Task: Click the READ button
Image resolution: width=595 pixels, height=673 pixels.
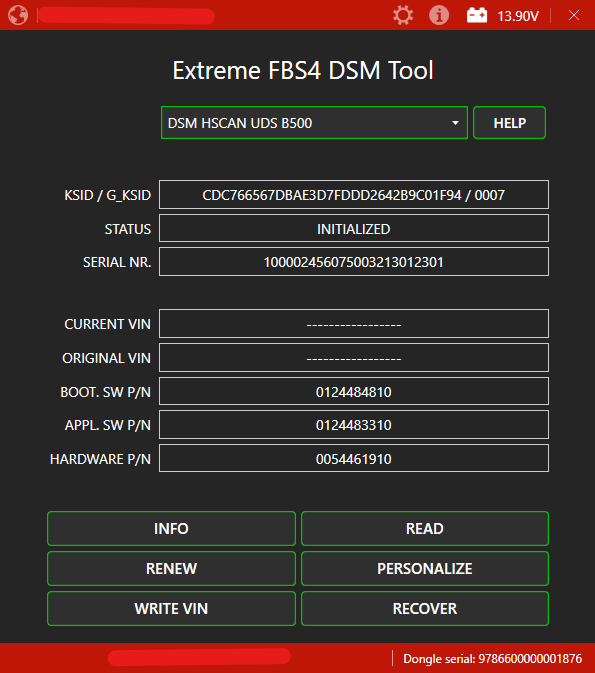Action: (x=425, y=528)
